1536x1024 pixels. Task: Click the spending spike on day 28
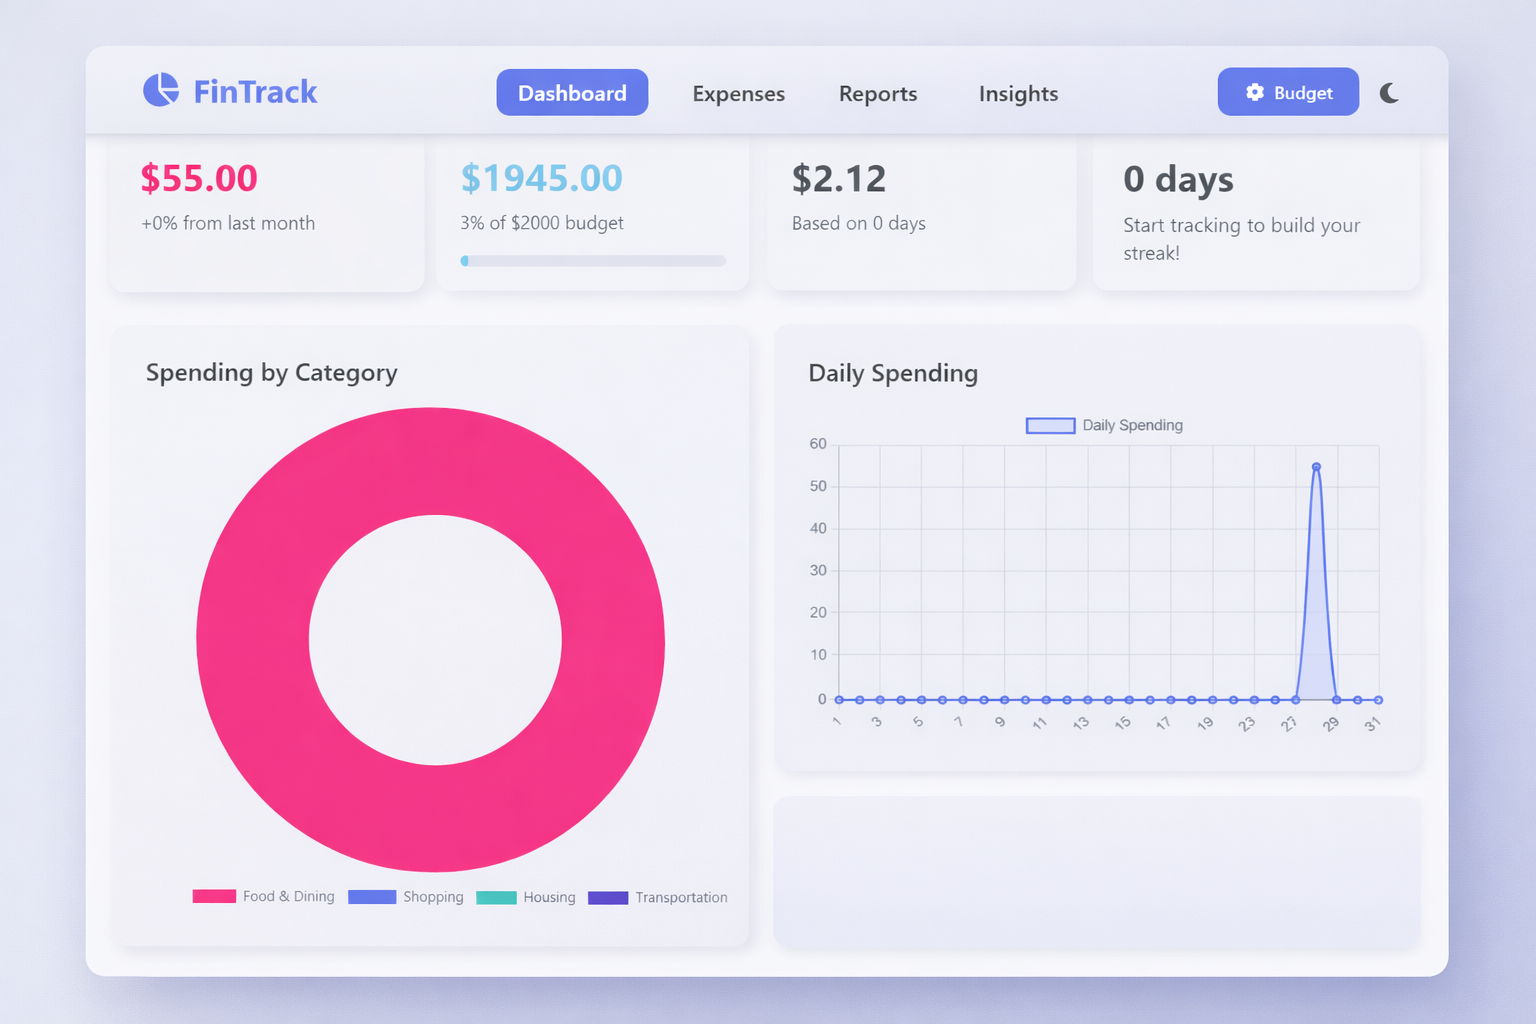pyautogui.click(x=1316, y=466)
